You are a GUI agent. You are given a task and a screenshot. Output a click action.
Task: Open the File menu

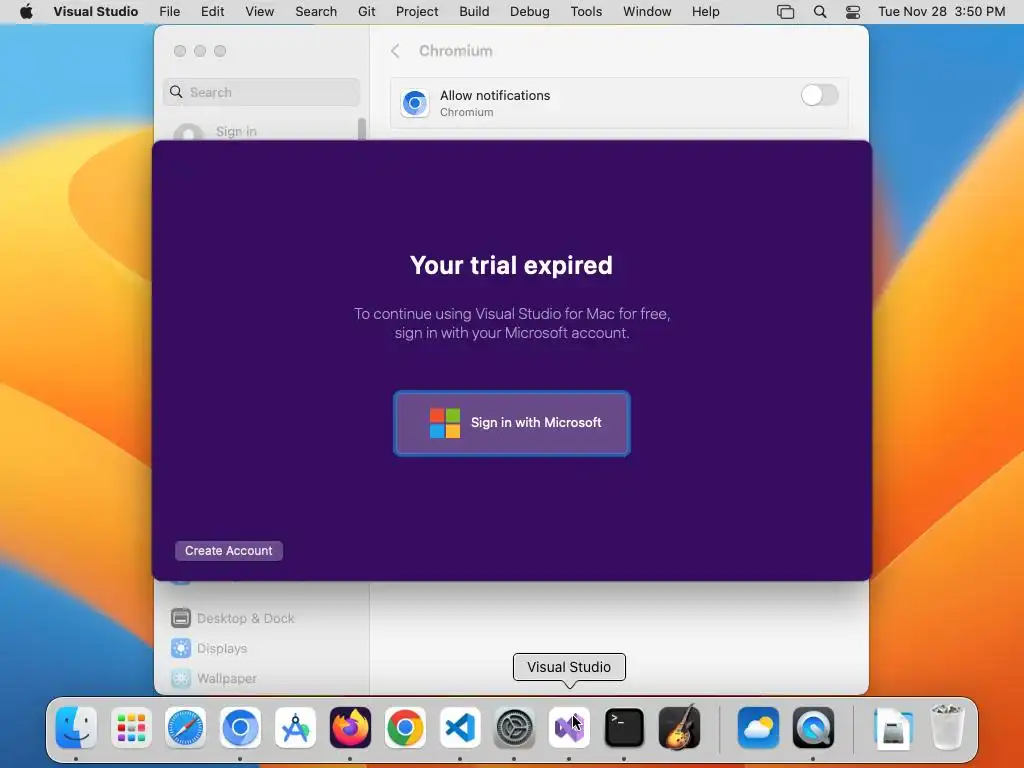click(170, 11)
